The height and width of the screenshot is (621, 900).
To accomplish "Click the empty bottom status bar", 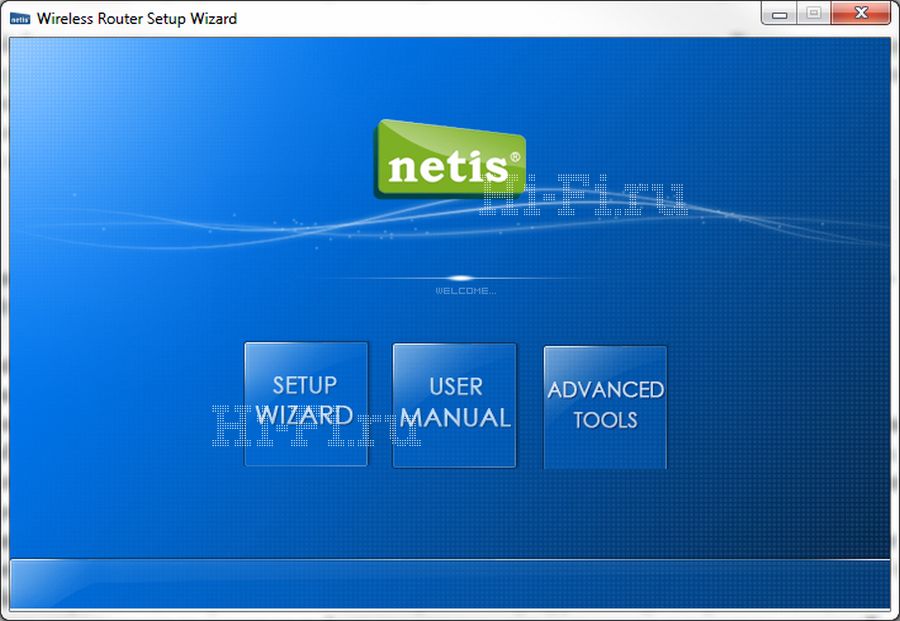I will (450, 583).
